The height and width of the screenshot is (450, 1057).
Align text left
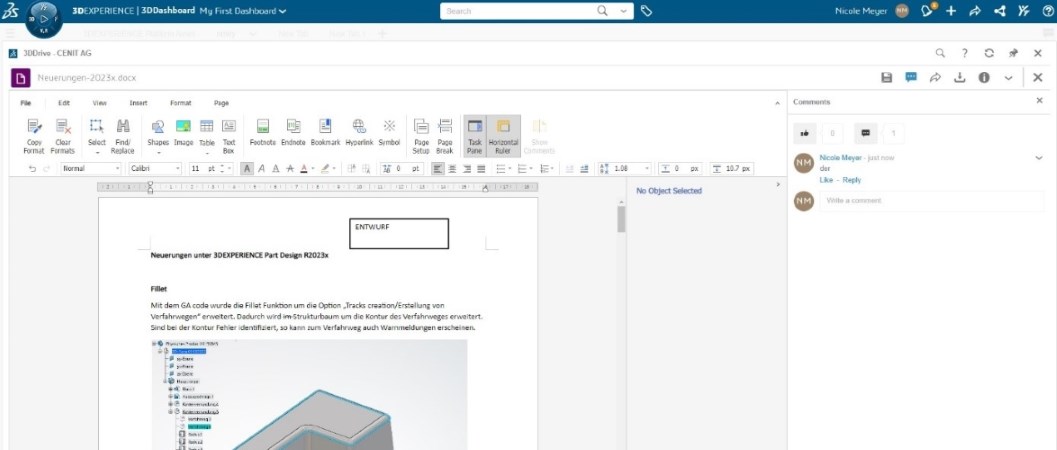tap(438, 168)
